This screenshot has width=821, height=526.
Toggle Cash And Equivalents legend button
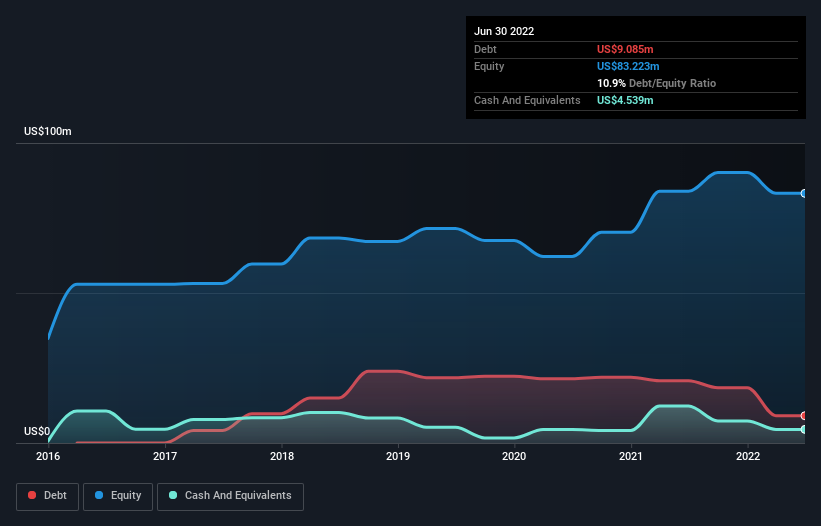coord(230,496)
